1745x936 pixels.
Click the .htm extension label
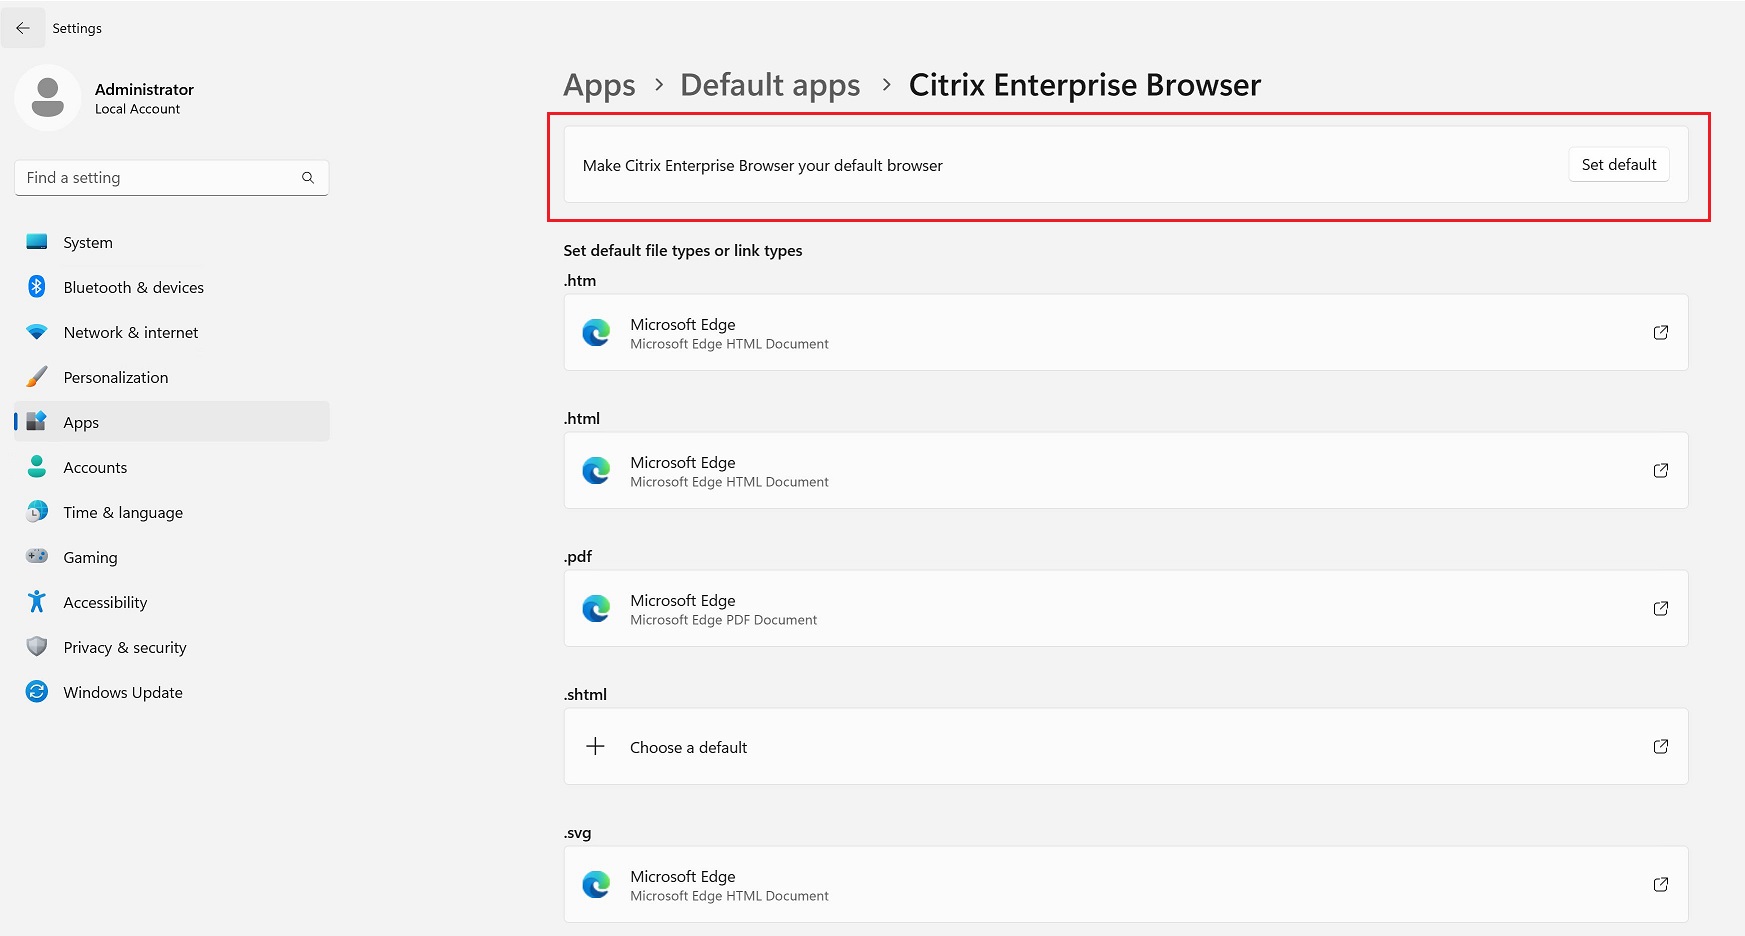click(580, 281)
